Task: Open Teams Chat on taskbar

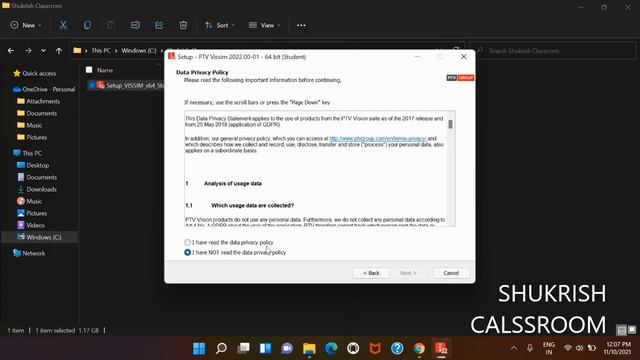Action: (287, 349)
